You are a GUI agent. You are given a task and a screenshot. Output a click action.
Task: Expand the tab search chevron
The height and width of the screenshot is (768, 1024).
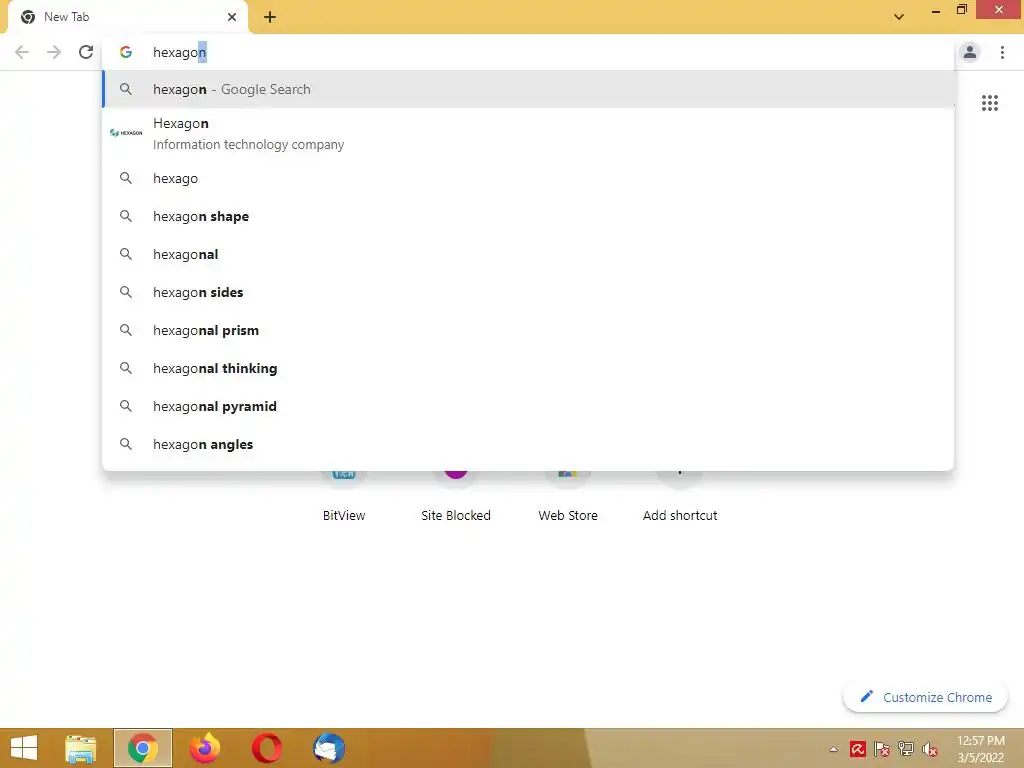coord(899,17)
